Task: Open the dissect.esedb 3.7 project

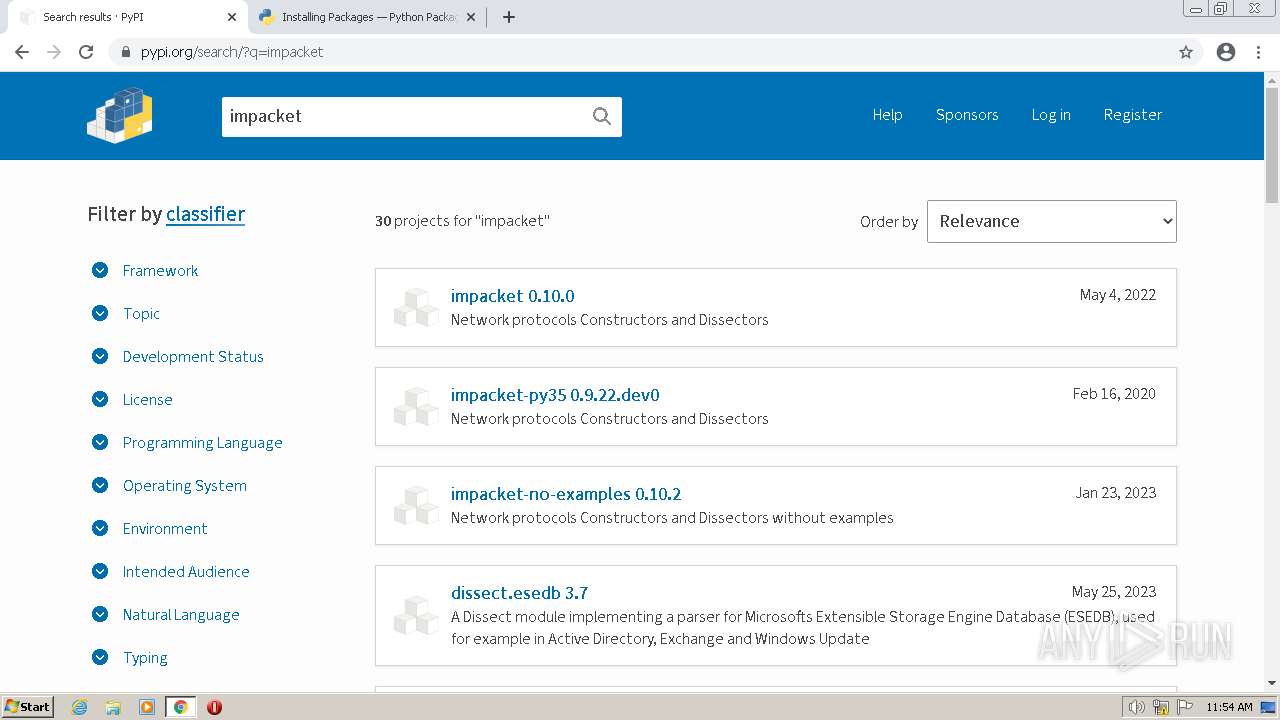Action: tap(519, 593)
